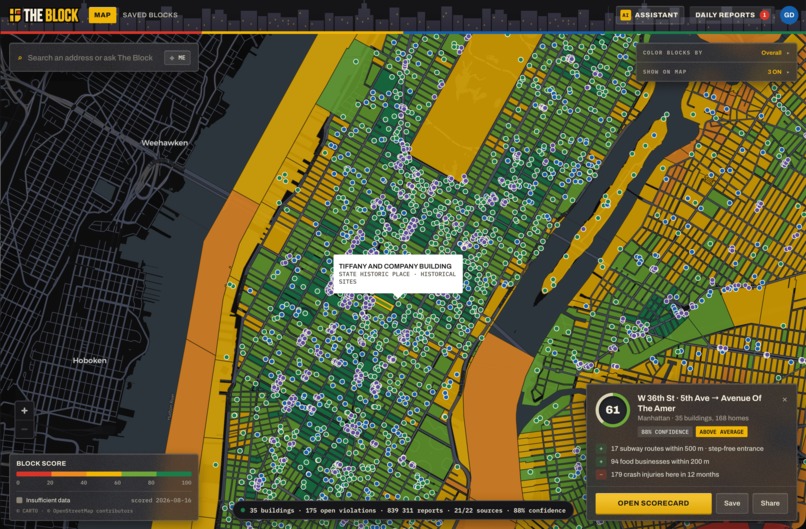The width and height of the screenshot is (806, 529).
Task: Click The Block logo icon
Action: [15, 15]
